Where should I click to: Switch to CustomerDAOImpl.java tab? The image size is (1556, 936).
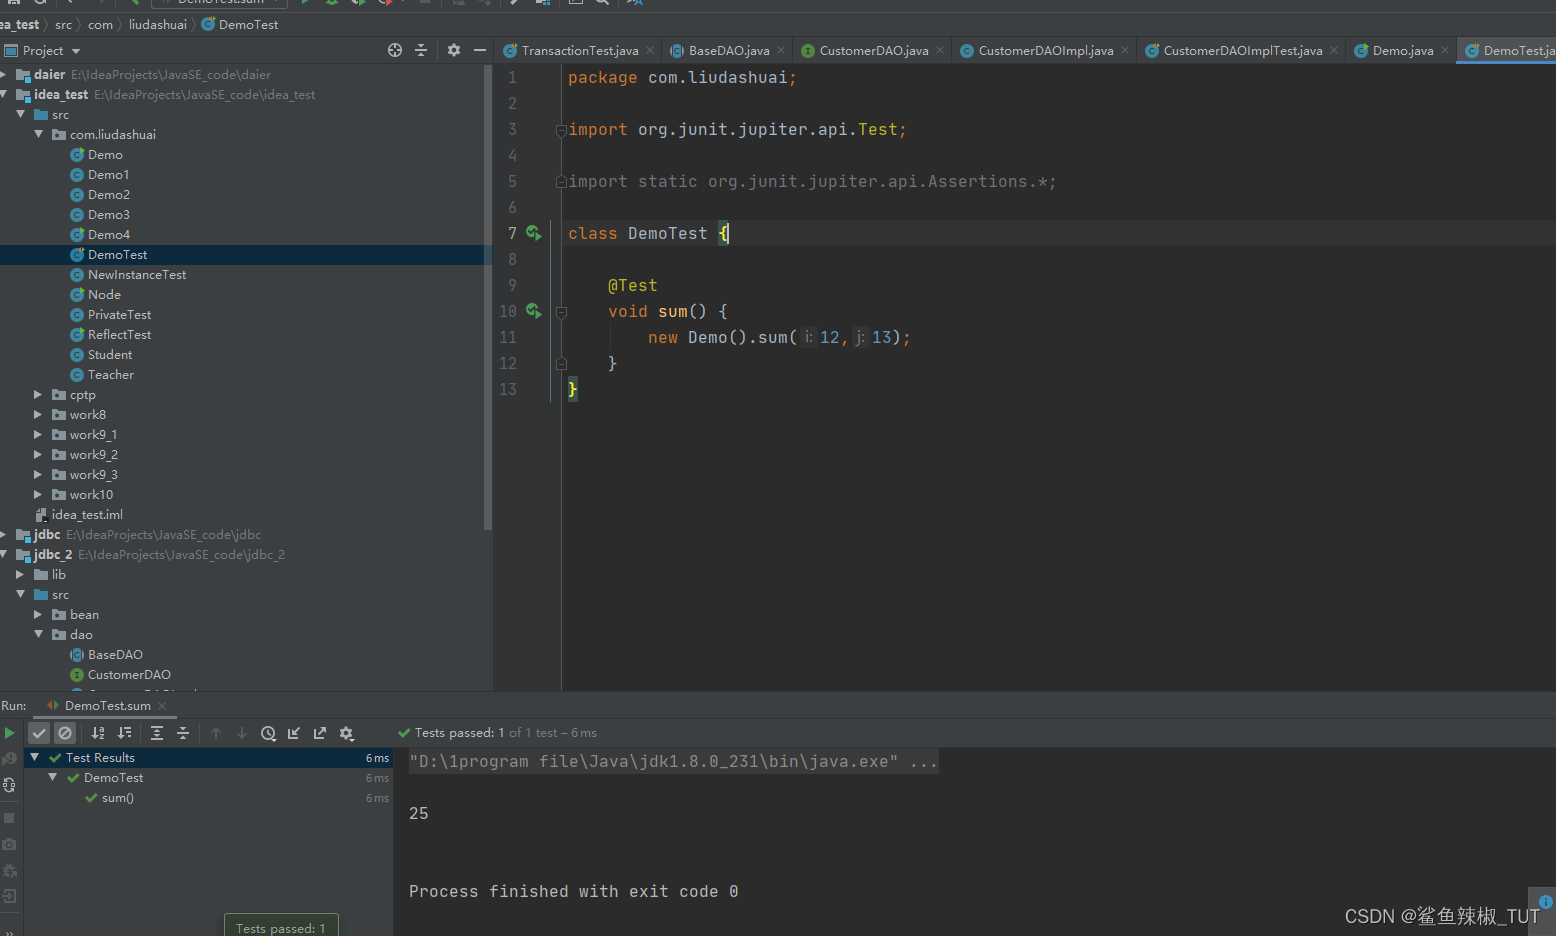[1046, 50]
